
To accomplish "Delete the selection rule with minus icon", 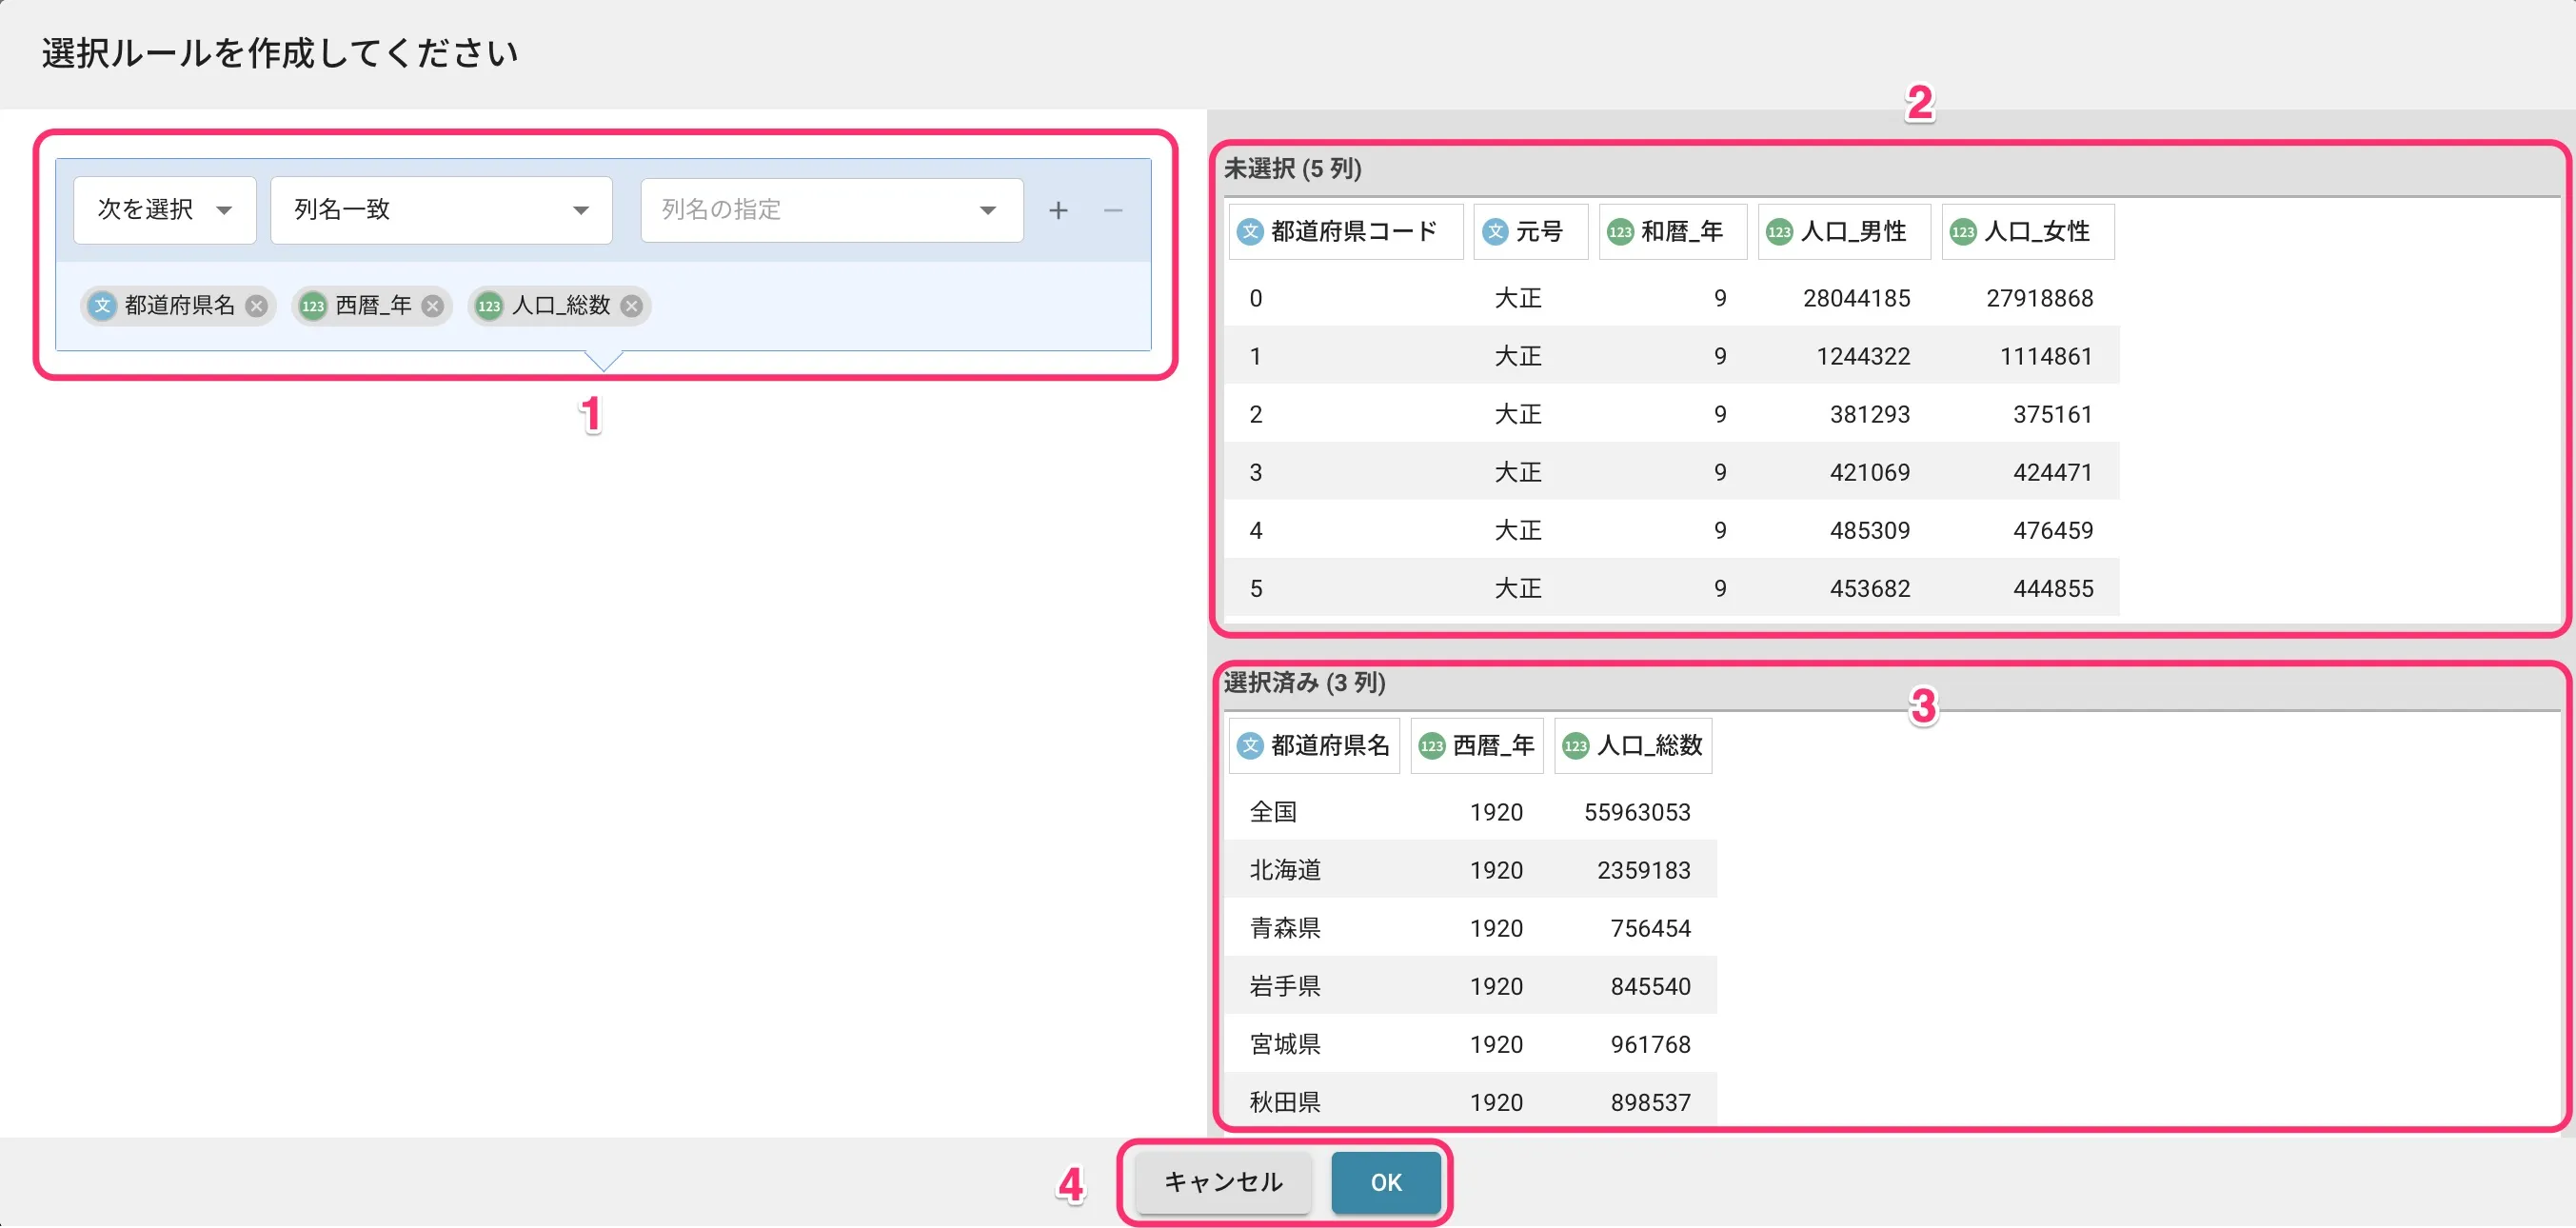I will pyautogui.click(x=1113, y=210).
